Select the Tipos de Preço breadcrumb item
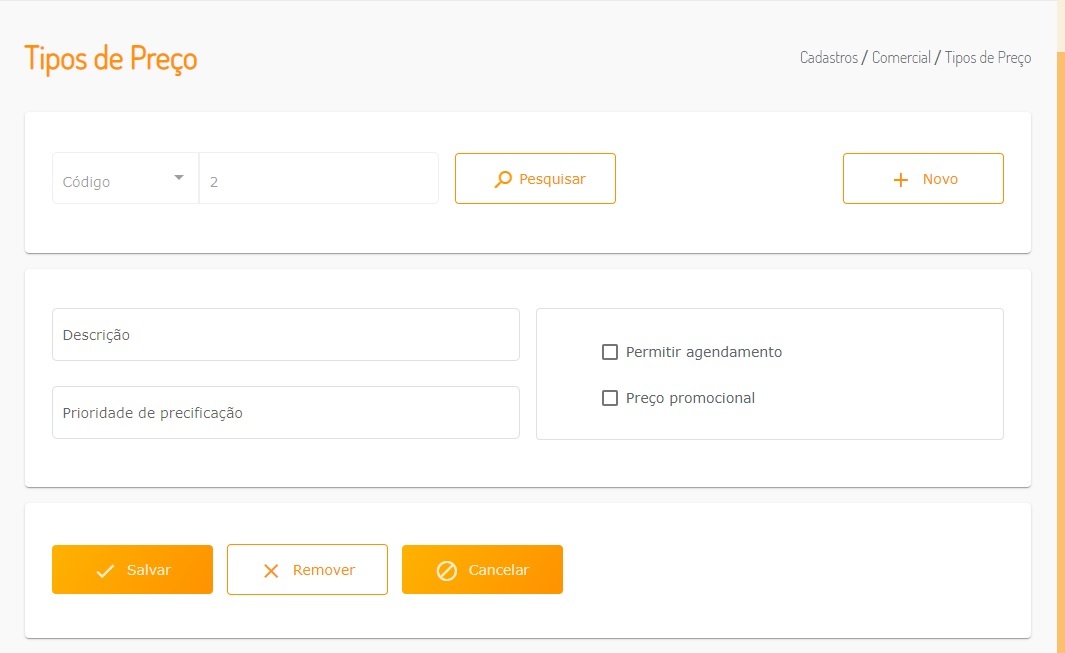 987,58
